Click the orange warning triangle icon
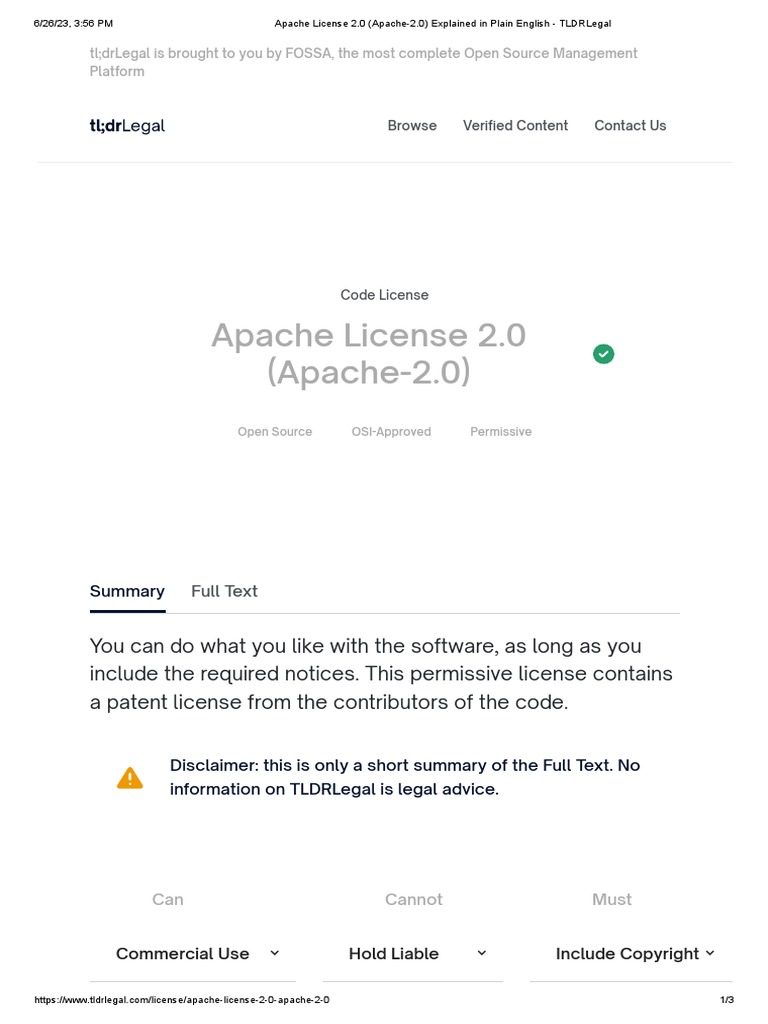768x1024 pixels. pos(130,778)
